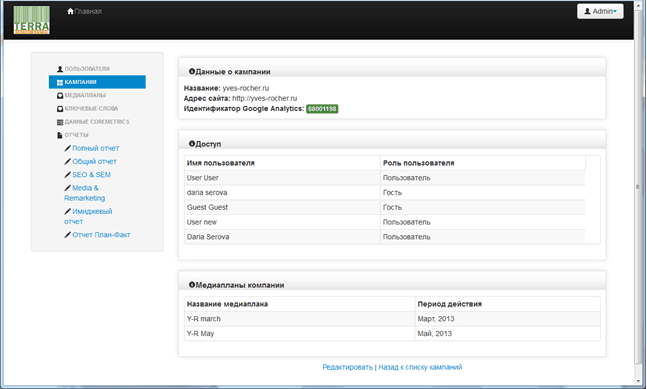
Task: Click the TERRA logo
Action: [31, 20]
